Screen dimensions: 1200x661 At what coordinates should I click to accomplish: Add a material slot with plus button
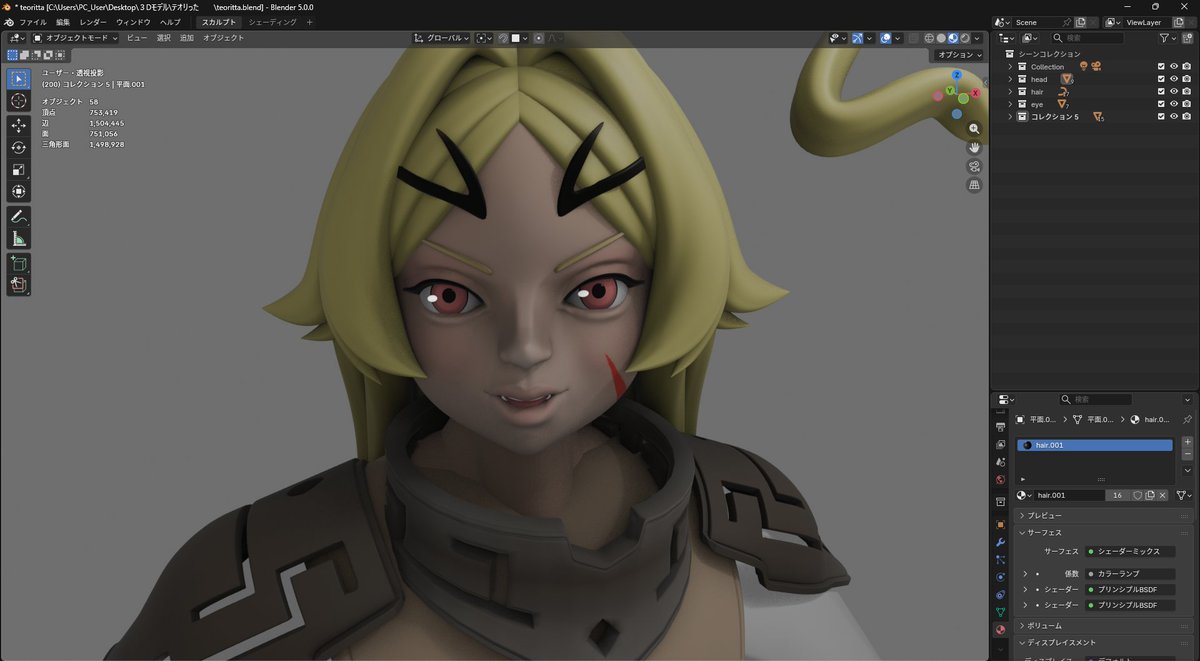pyautogui.click(x=1187, y=441)
